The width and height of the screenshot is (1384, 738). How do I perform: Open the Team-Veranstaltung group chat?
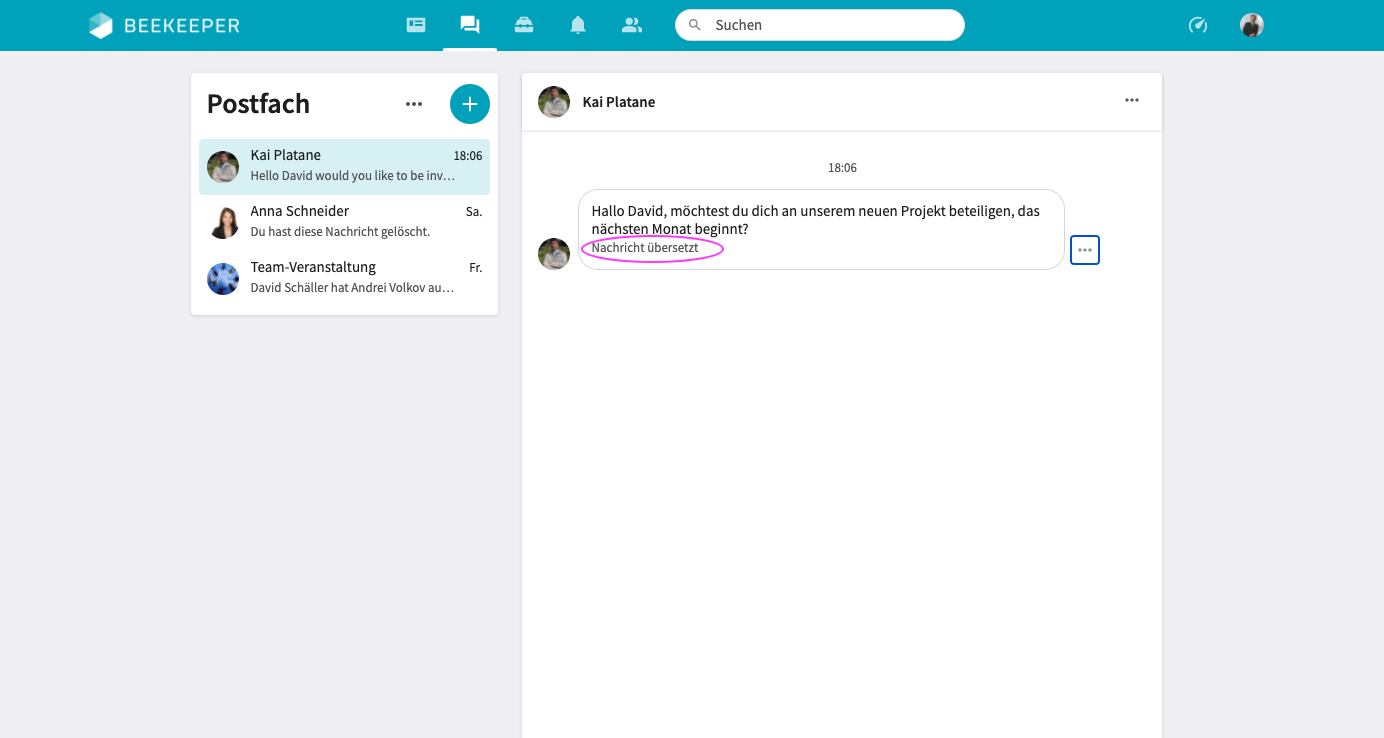[x=345, y=278]
